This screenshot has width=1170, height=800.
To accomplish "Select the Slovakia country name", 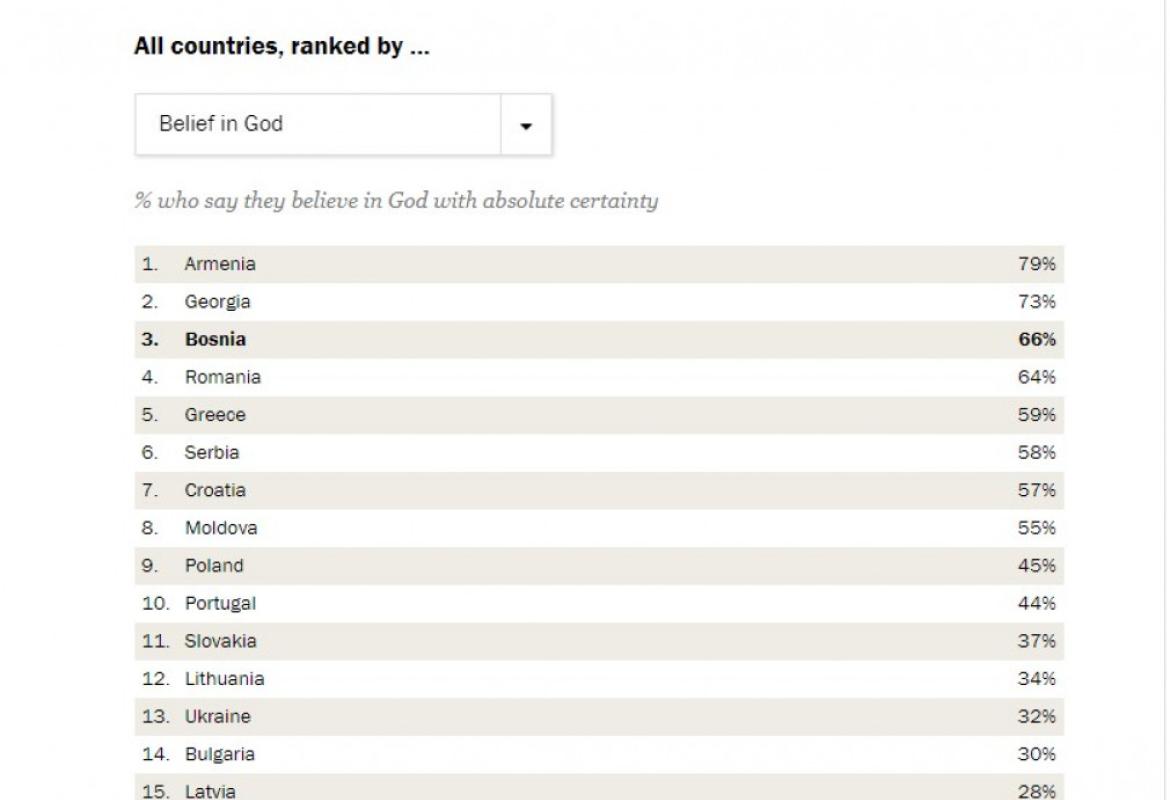I will coord(220,641).
